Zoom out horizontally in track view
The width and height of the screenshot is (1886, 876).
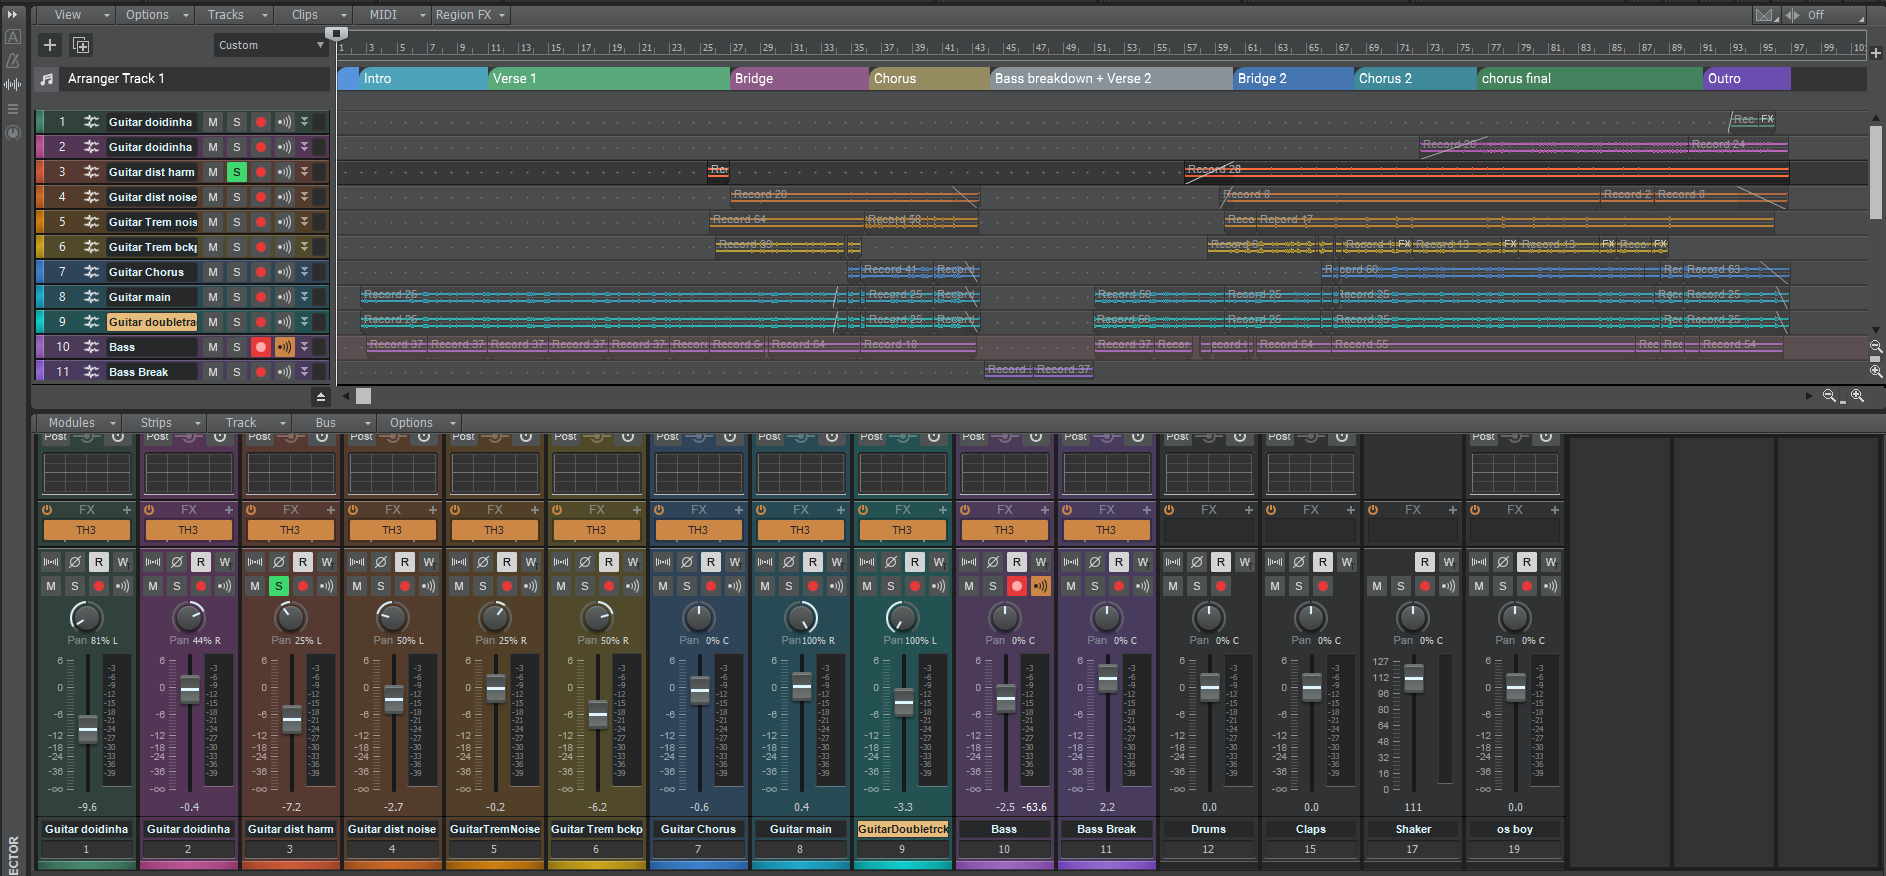pos(1829,396)
